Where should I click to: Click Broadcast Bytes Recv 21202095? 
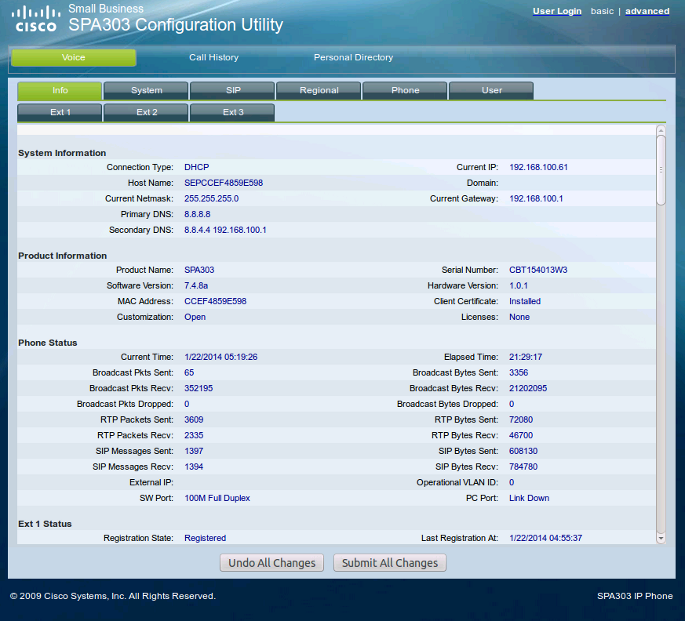tap(528, 388)
